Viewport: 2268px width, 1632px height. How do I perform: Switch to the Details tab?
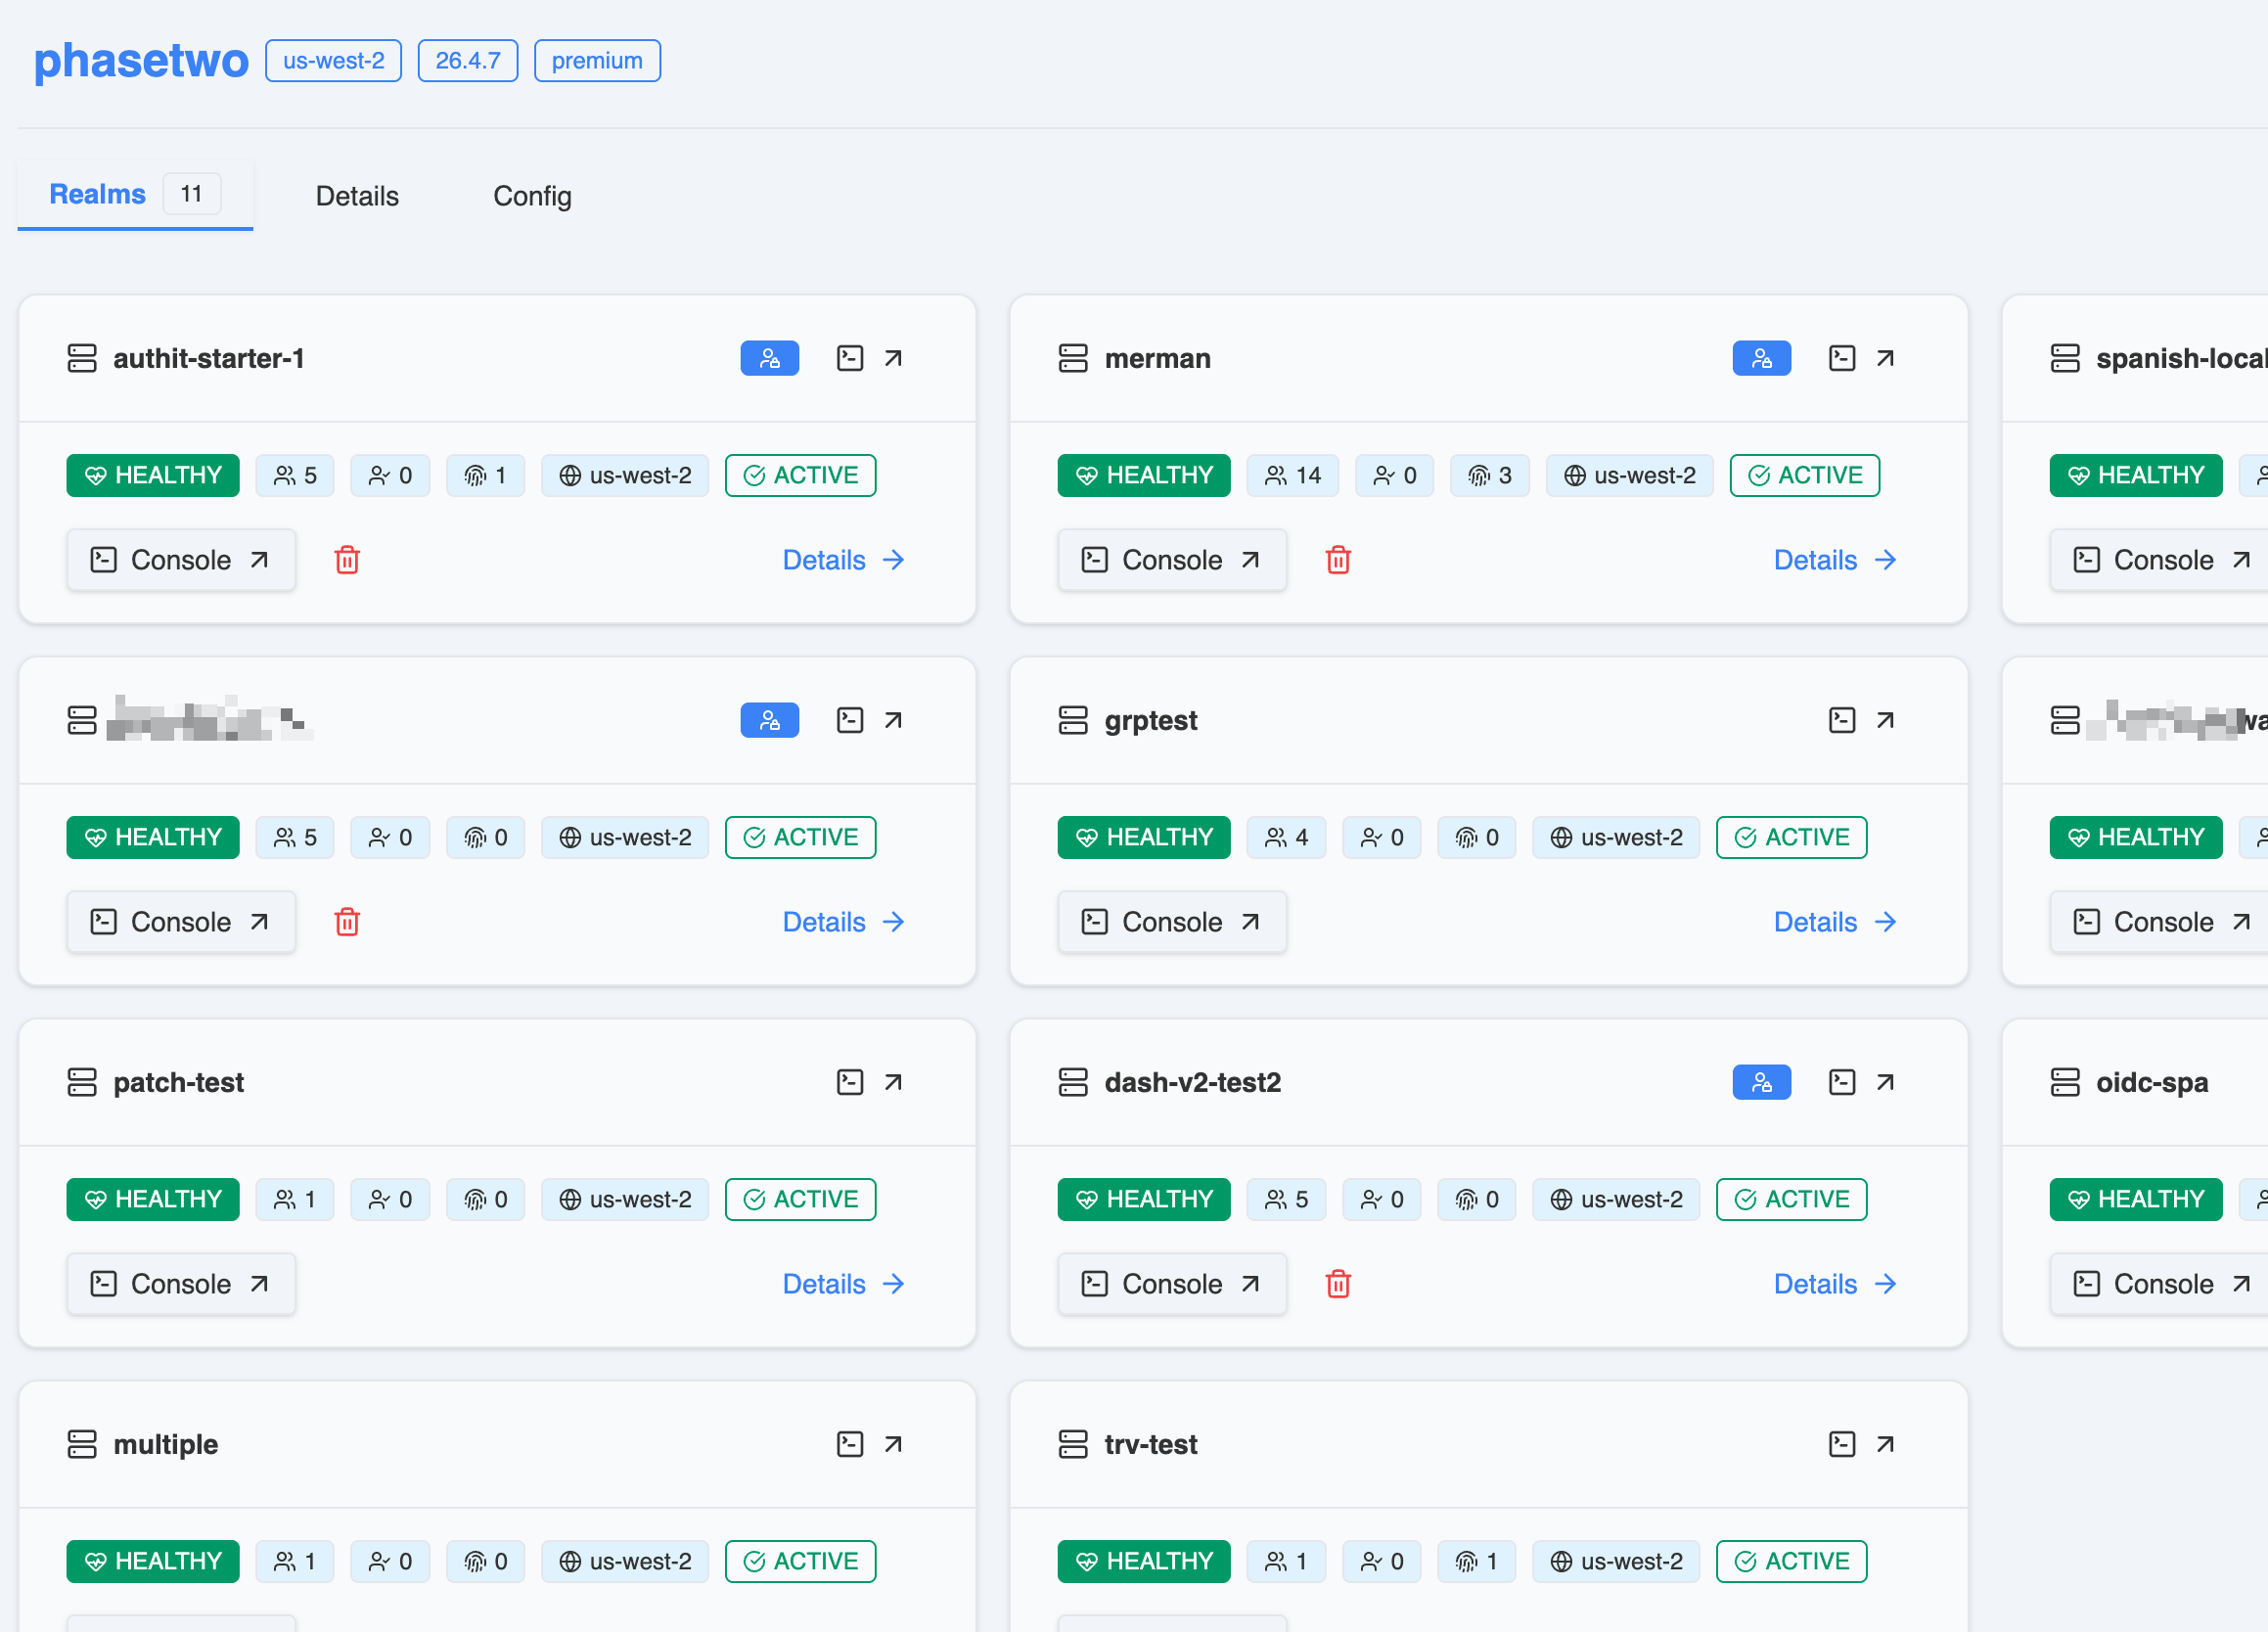(357, 196)
